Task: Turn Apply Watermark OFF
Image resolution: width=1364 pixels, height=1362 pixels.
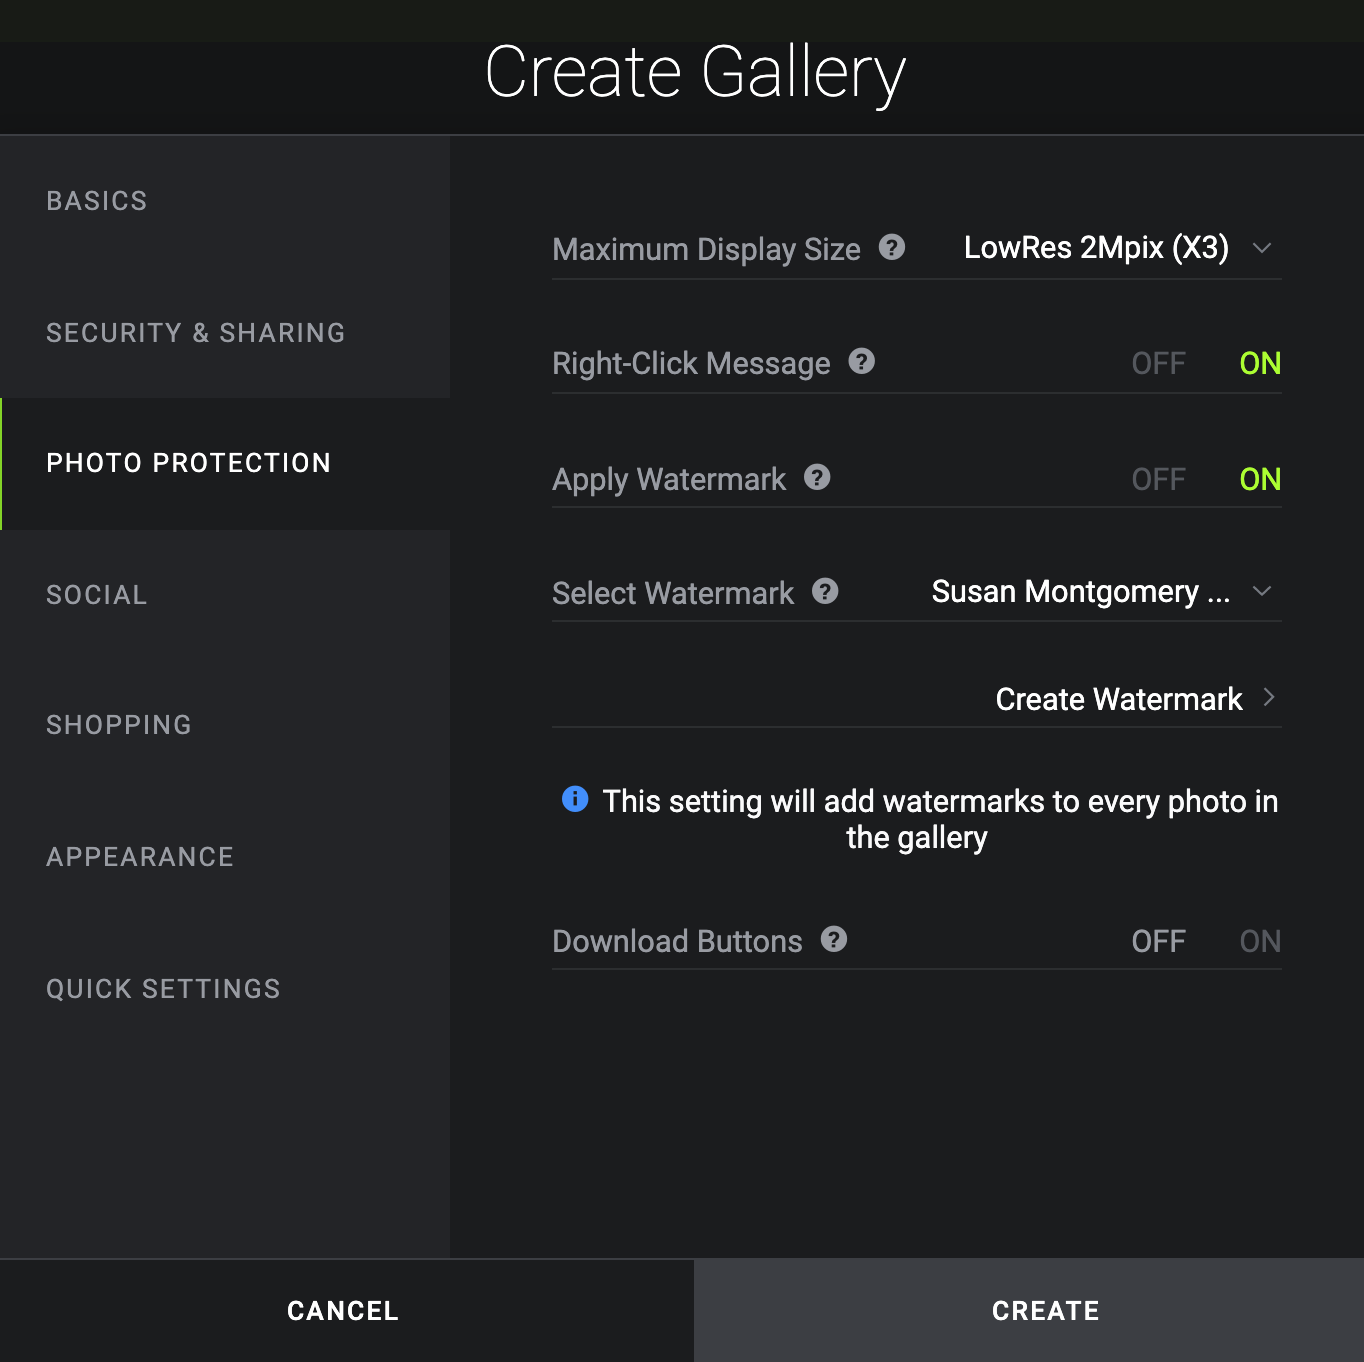Action: coord(1158,479)
